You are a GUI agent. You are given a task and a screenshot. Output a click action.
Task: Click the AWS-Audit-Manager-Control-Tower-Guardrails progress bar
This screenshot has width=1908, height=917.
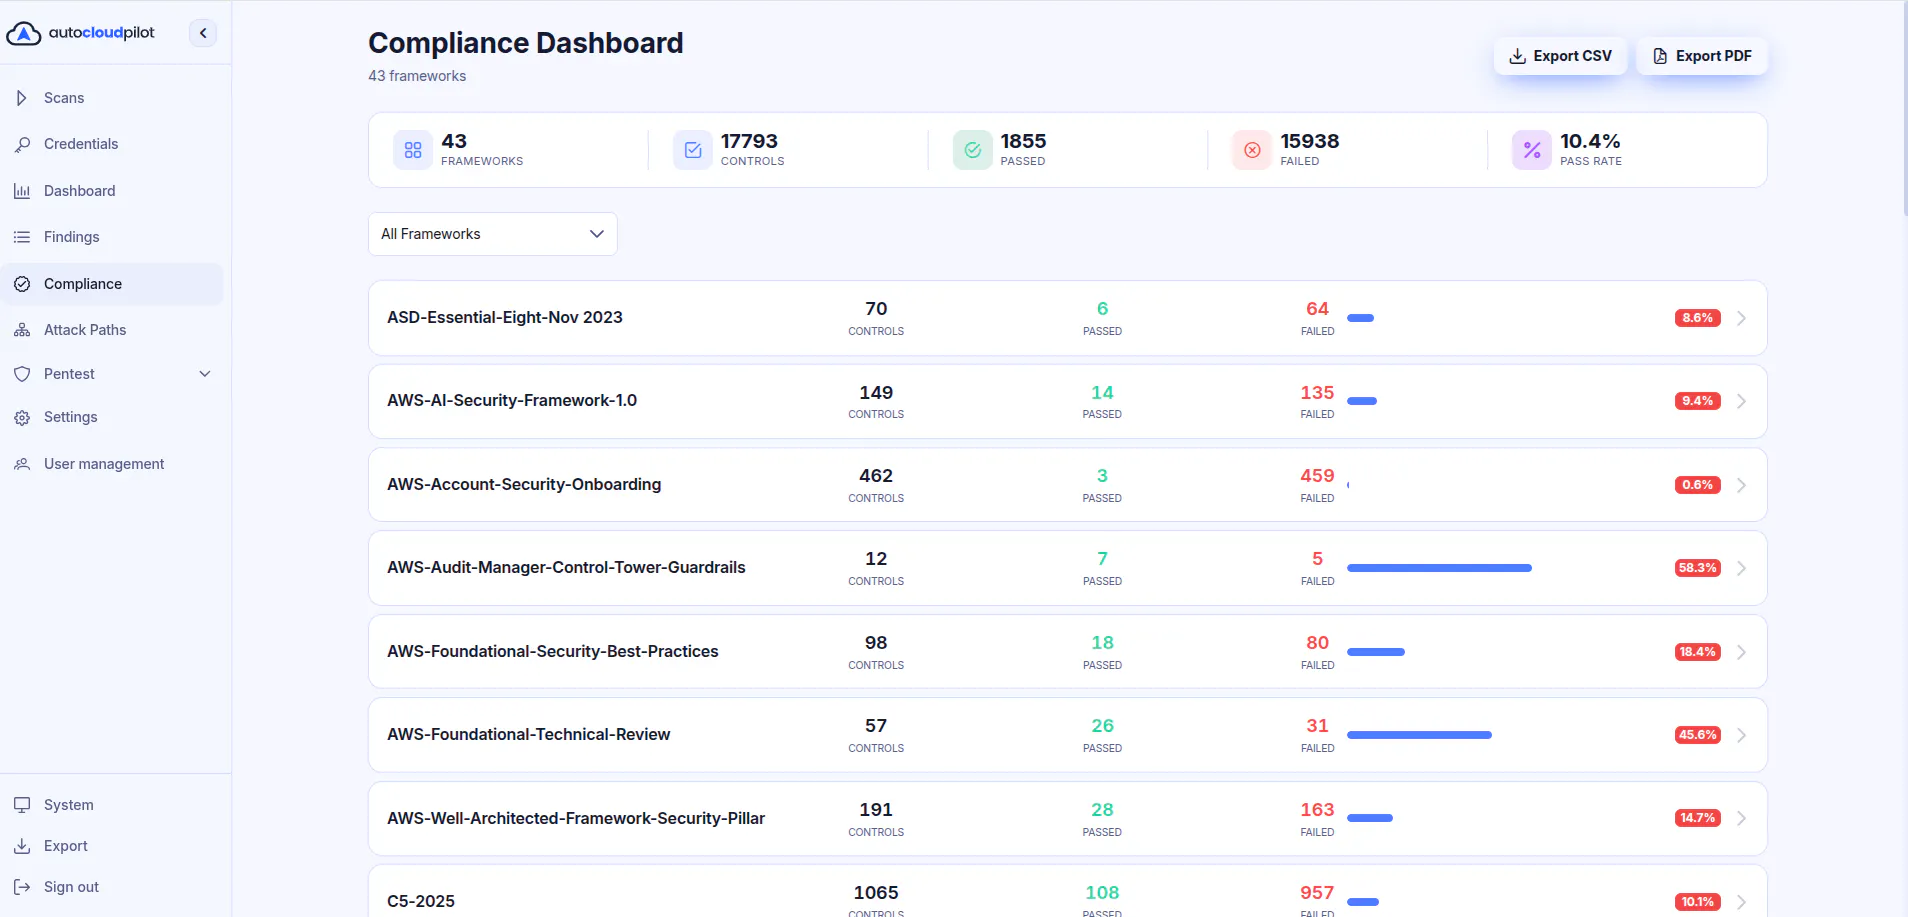tap(1439, 568)
